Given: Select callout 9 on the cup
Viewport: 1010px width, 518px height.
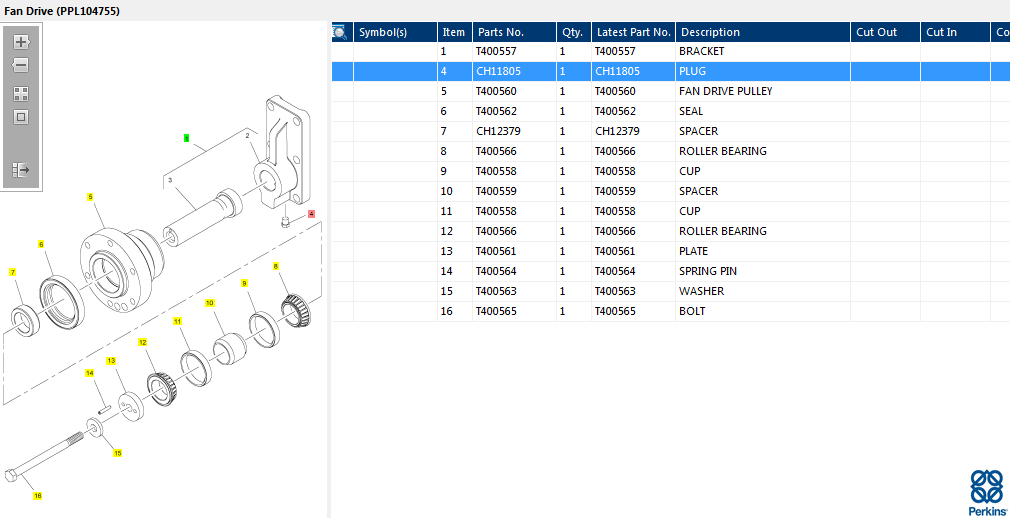Looking at the screenshot, I should (x=244, y=283).
